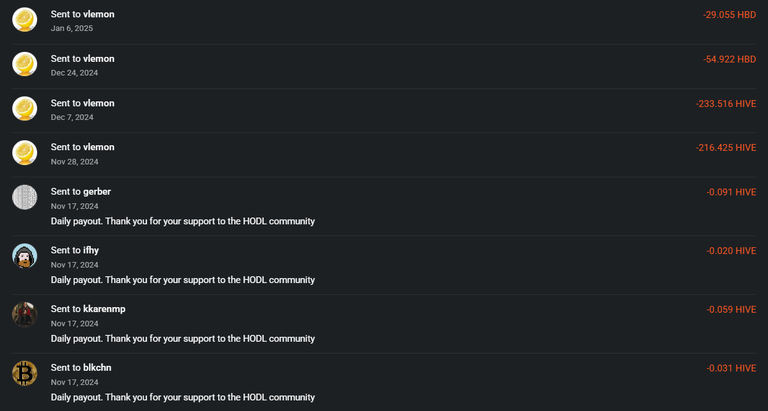Click ifhy's bearded pixel avatar
768x411 pixels.
(x=24, y=256)
